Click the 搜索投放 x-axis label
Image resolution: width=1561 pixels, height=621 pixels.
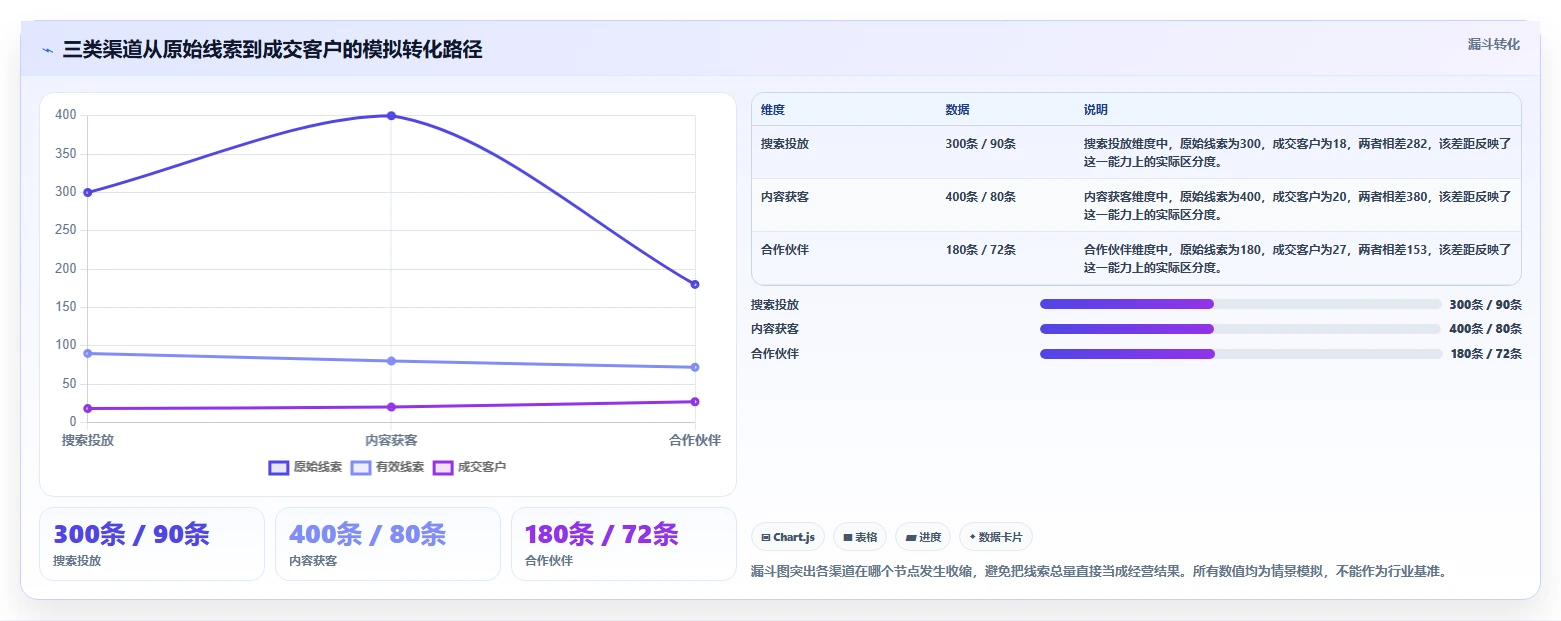point(88,440)
